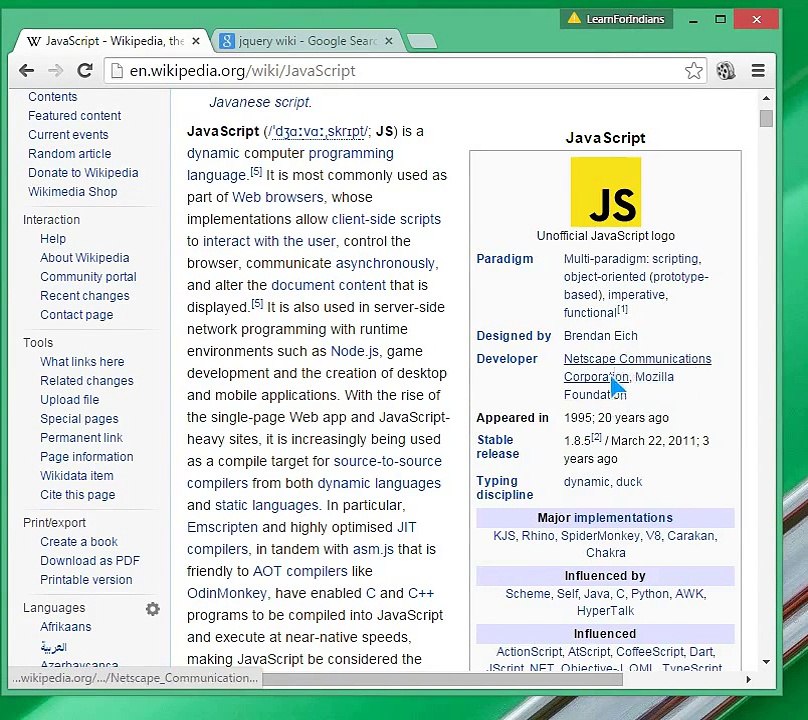Click the vertical scrollbar down arrow
Image resolution: width=808 pixels, height=720 pixels.
click(x=766, y=662)
